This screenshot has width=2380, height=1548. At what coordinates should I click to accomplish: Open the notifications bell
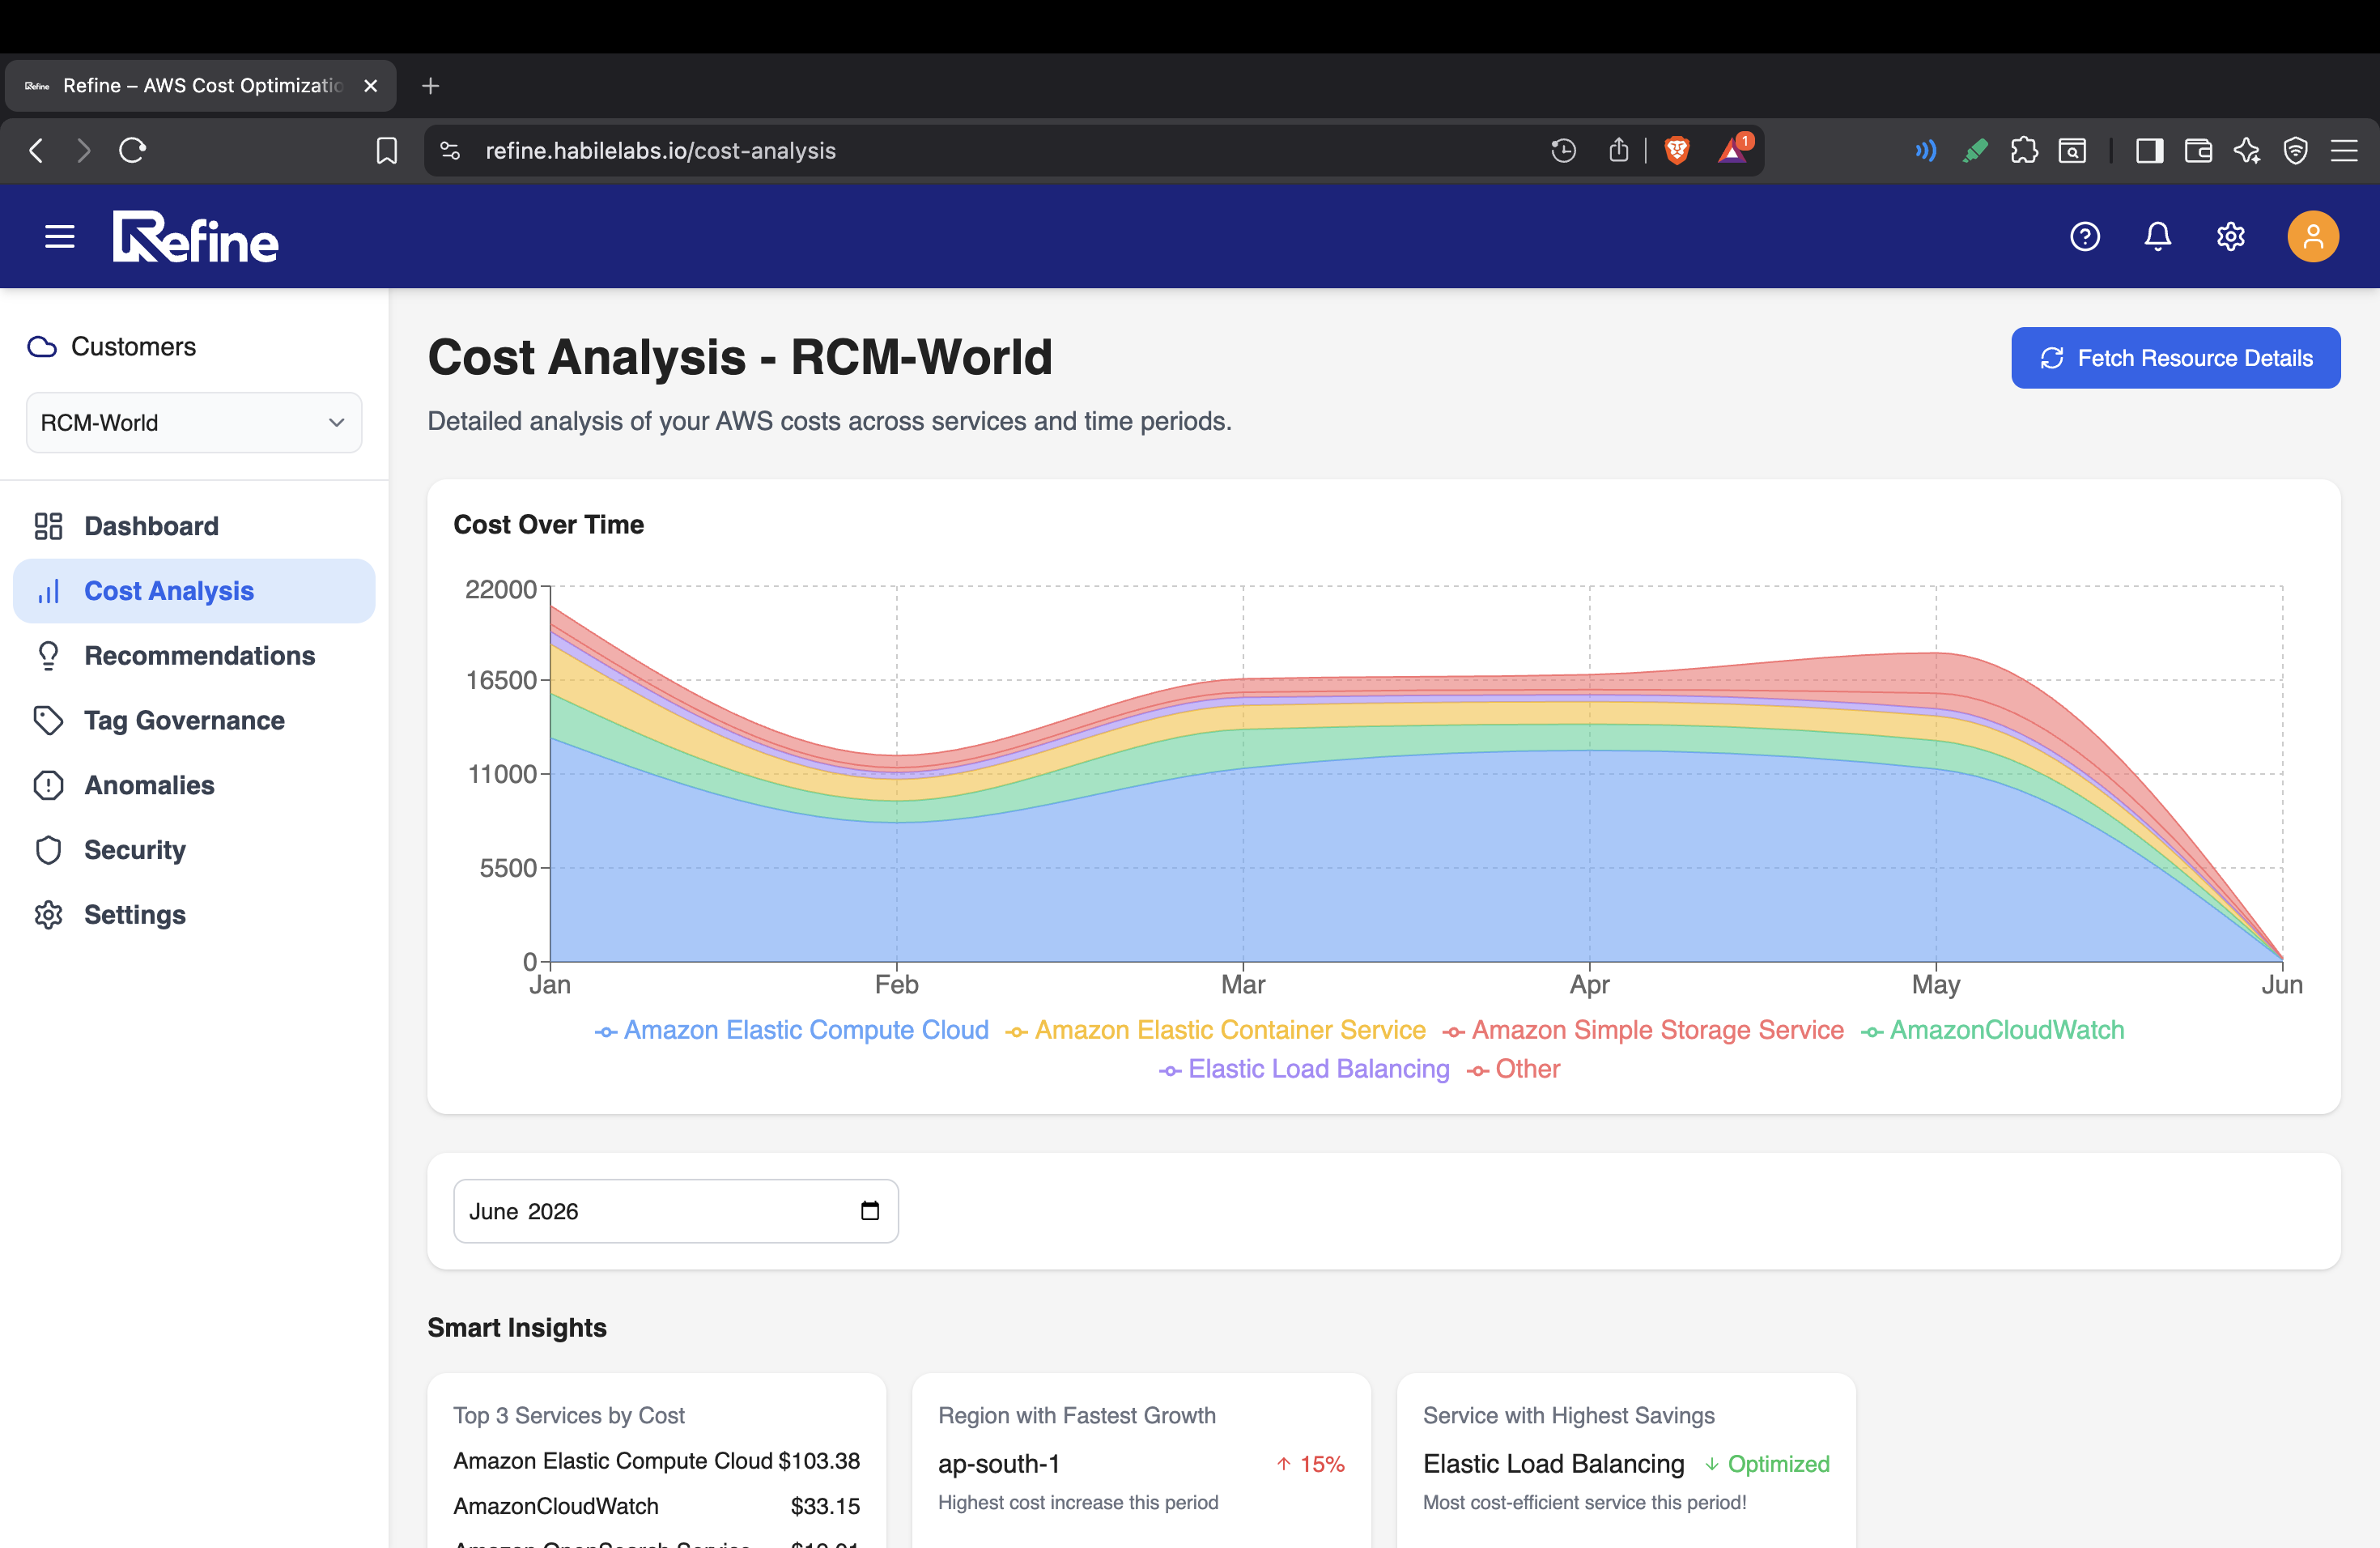click(x=2158, y=237)
